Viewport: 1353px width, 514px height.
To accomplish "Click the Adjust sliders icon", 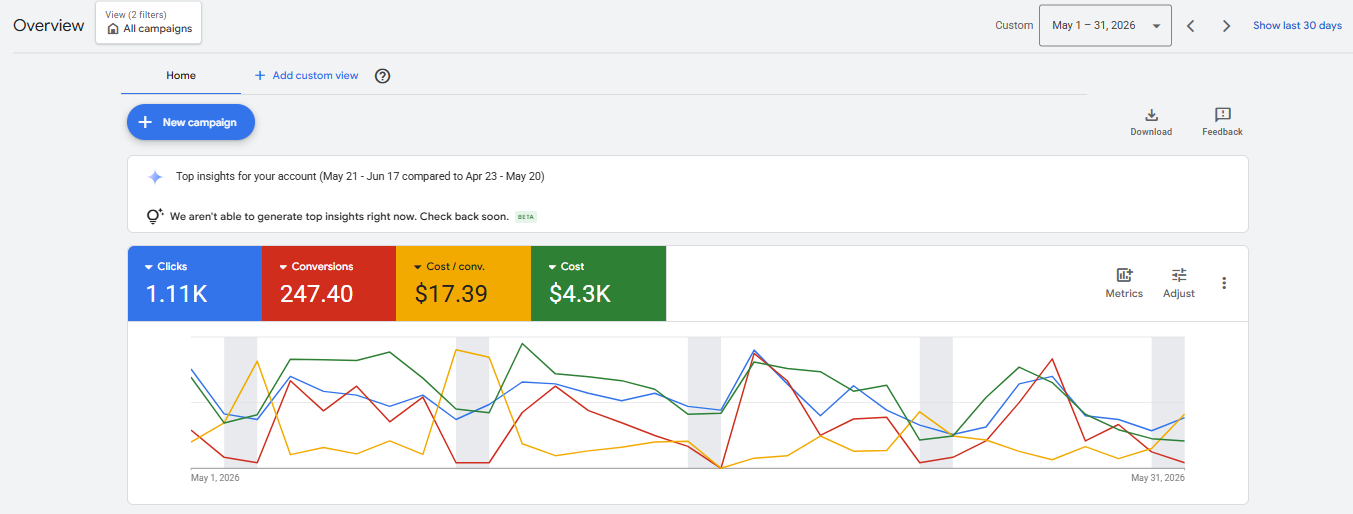I will click(x=1179, y=275).
